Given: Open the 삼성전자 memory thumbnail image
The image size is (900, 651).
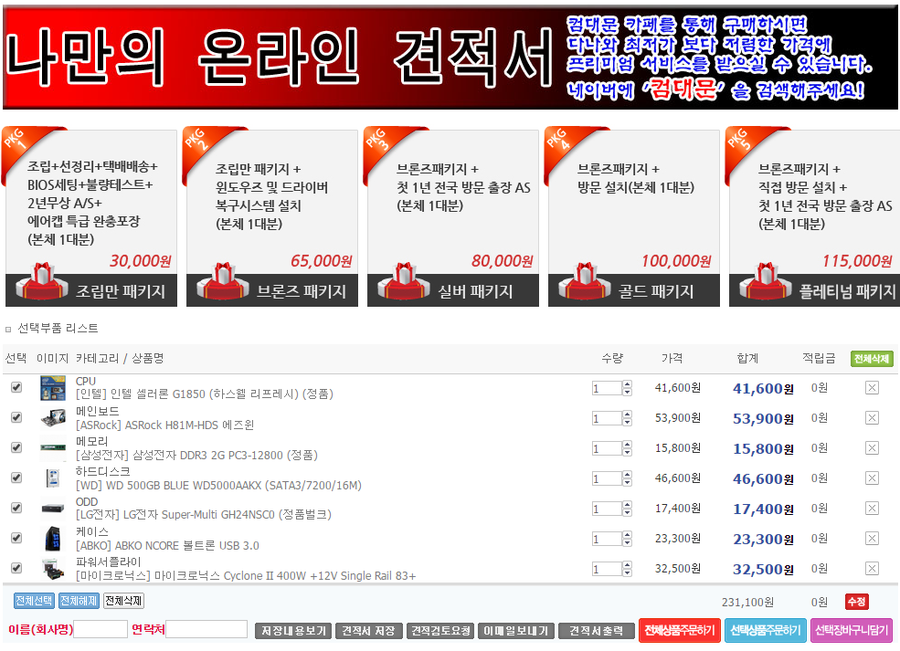Looking at the screenshot, I should (x=53, y=448).
